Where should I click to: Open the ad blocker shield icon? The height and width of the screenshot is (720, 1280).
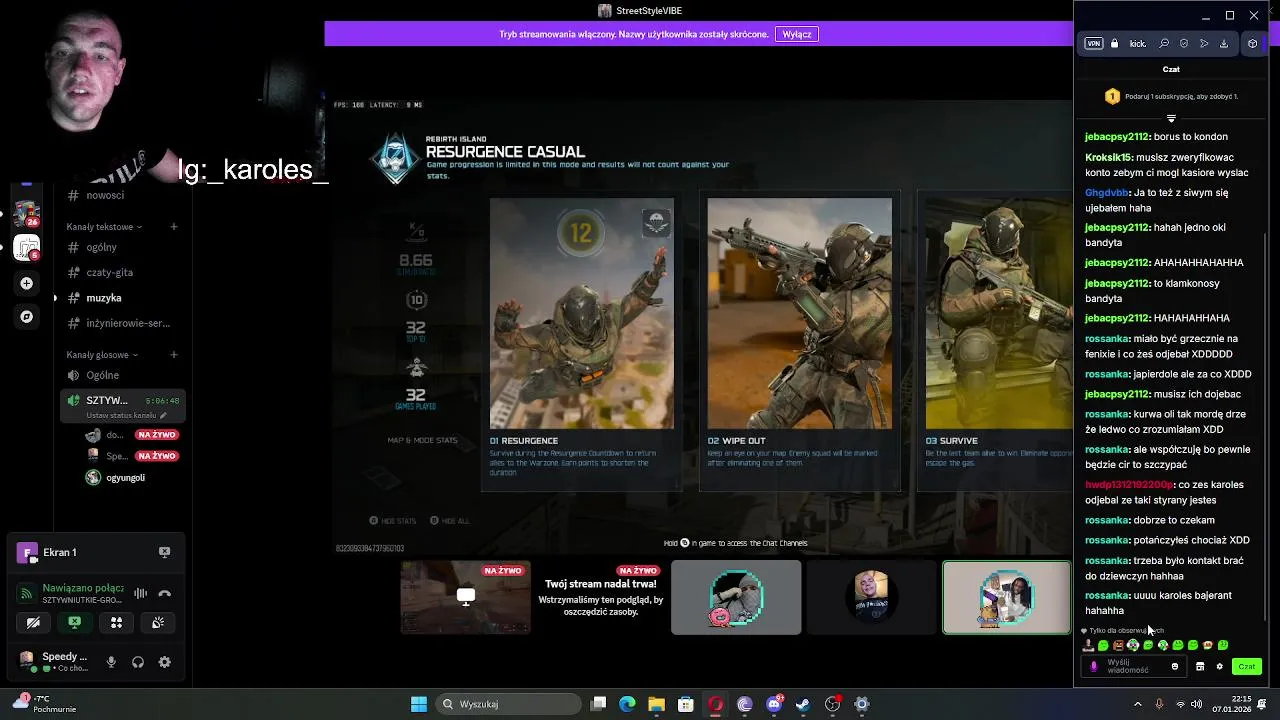pyautogui.click(x=1184, y=44)
